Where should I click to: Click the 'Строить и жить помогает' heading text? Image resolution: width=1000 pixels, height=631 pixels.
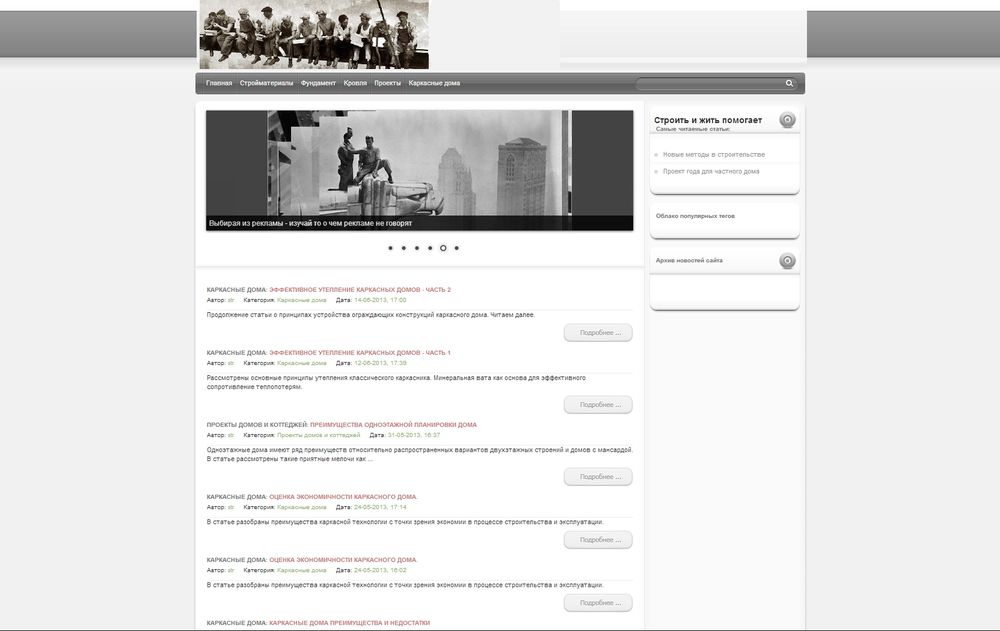pyautogui.click(x=708, y=120)
